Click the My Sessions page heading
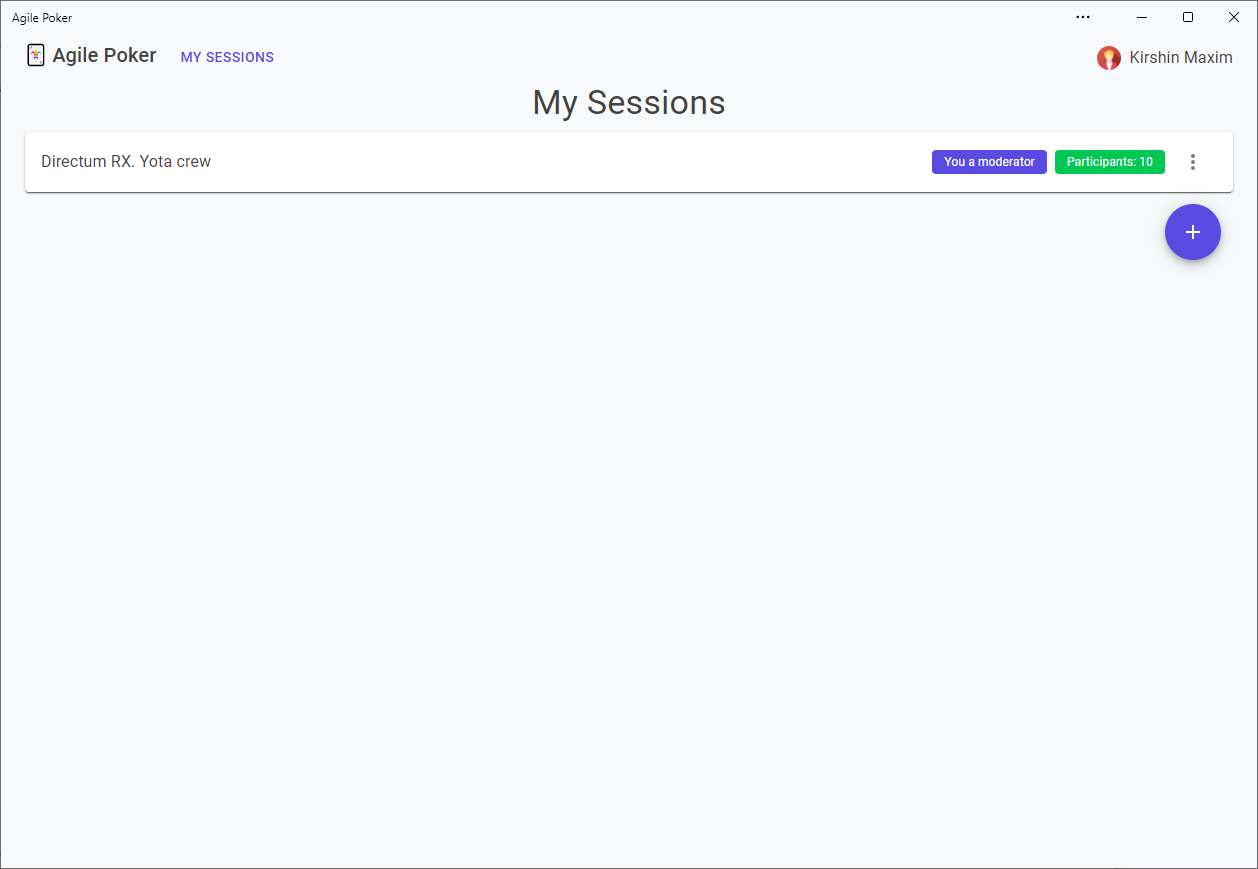Viewport: 1258px width, 869px height. [x=628, y=102]
